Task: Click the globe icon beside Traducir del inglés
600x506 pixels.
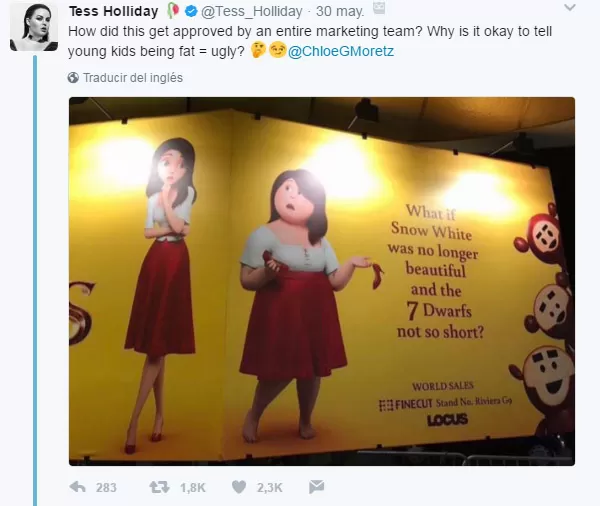Action: click(73, 77)
